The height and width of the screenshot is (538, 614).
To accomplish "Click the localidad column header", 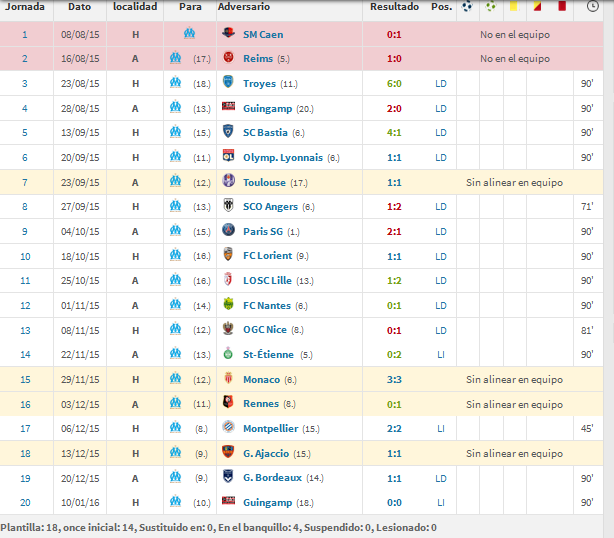I will [x=135, y=6].
